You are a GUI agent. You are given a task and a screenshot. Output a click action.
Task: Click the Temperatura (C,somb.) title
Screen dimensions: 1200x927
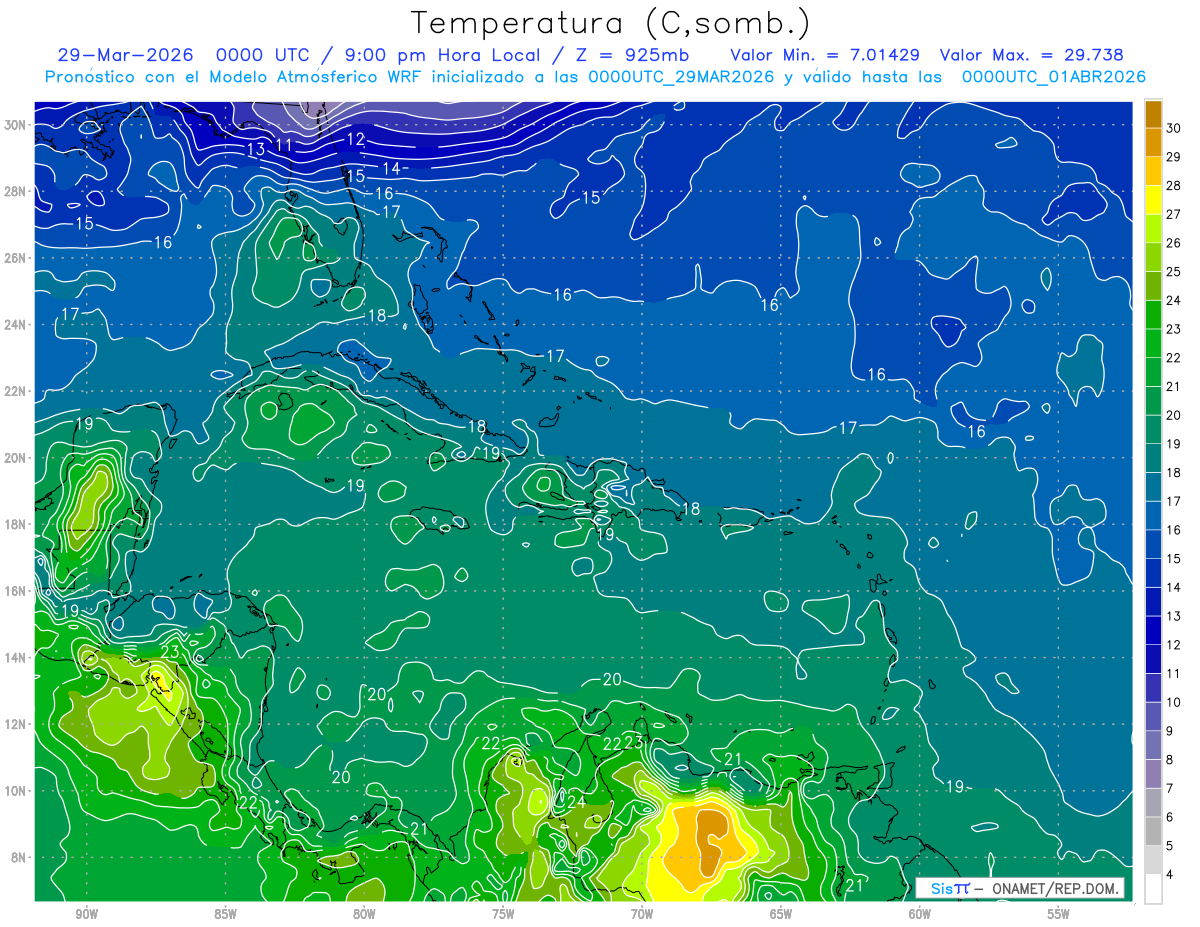point(610,23)
